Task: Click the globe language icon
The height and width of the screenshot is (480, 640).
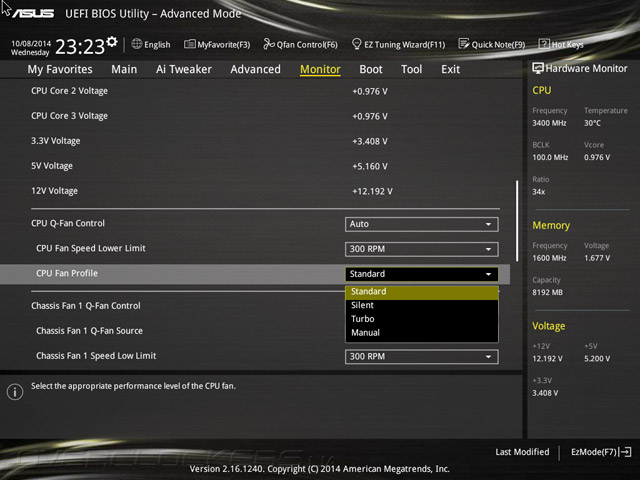Action: pos(137,44)
